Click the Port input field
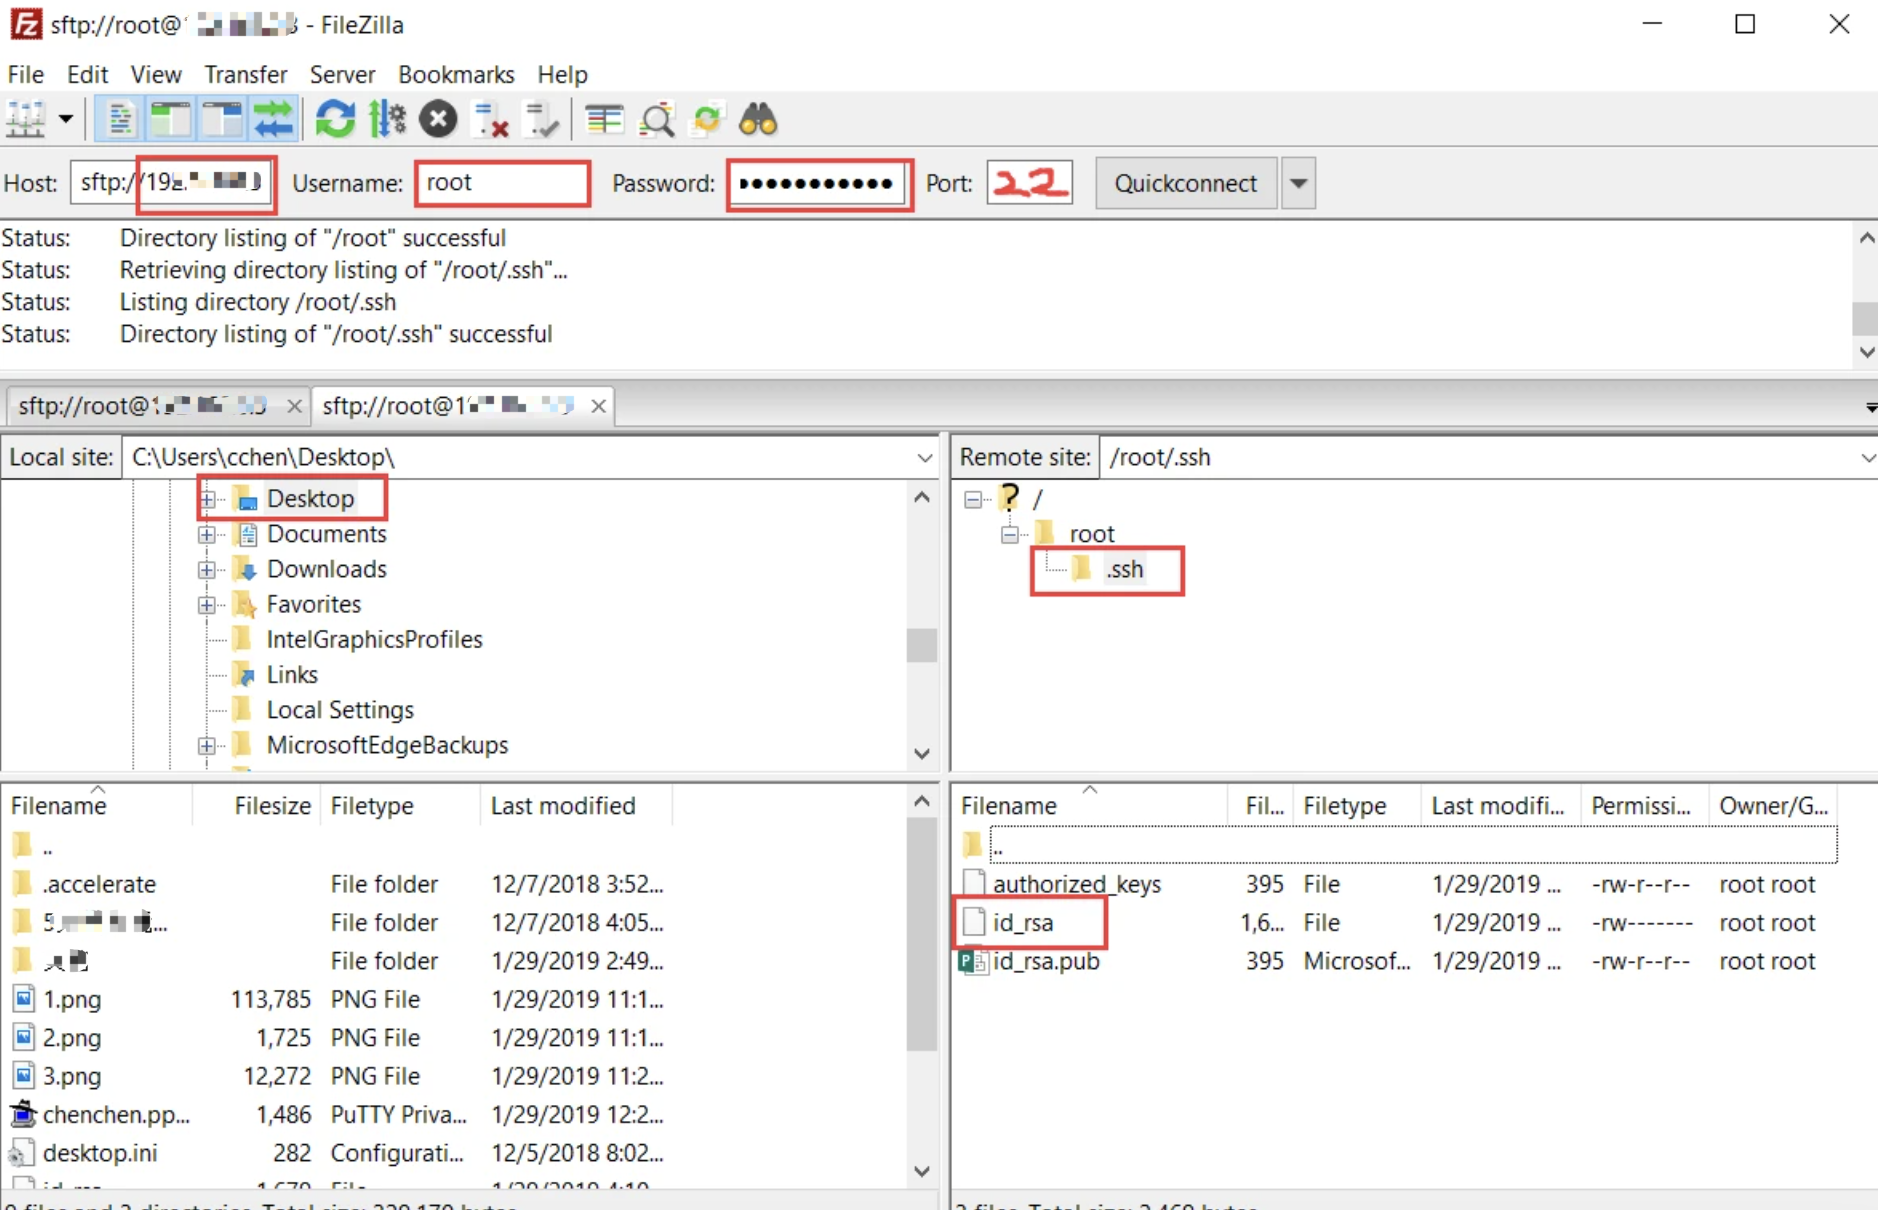The width and height of the screenshot is (1878, 1210). tap(1029, 183)
